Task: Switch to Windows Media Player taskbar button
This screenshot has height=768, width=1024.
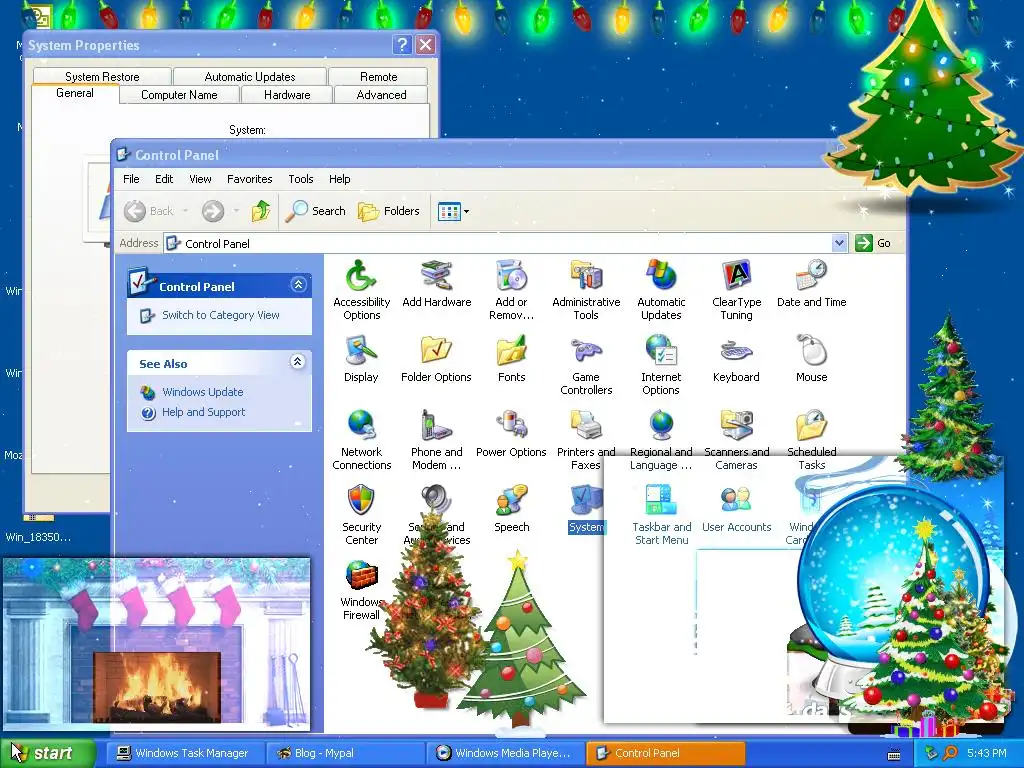Action: point(505,753)
